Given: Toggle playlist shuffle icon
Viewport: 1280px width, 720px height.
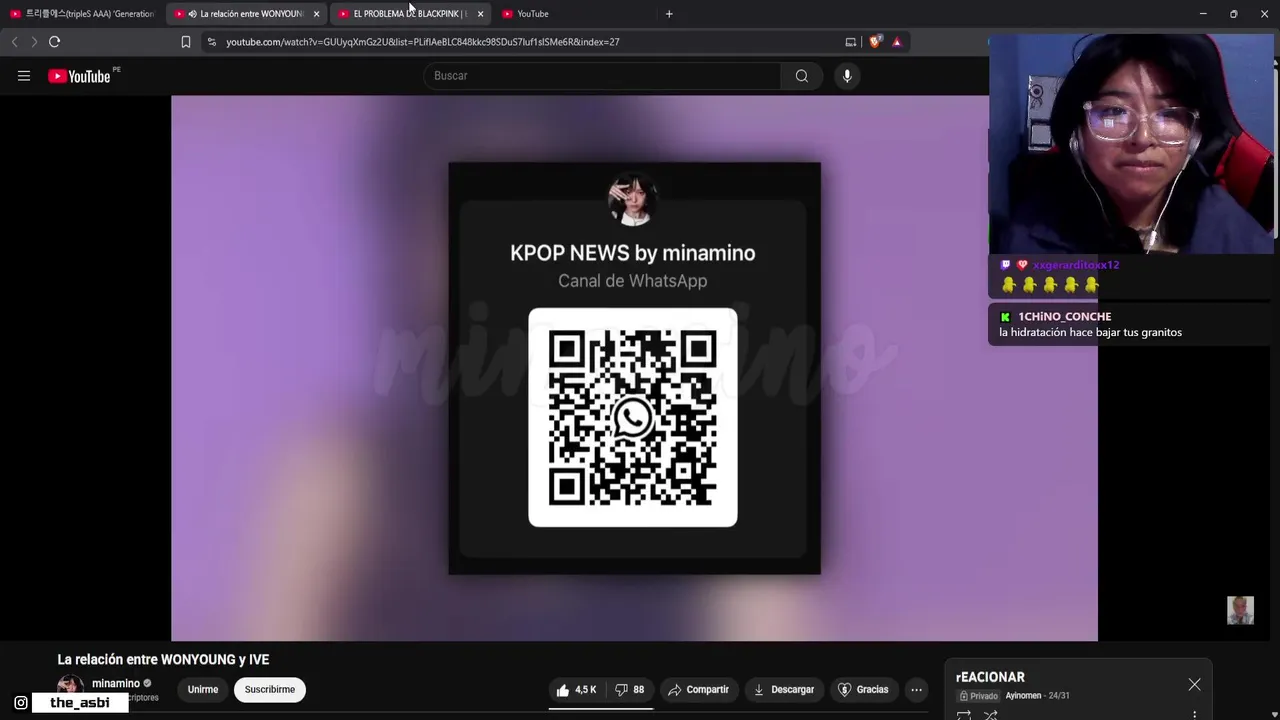Looking at the screenshot, I should tap(990, 715).
